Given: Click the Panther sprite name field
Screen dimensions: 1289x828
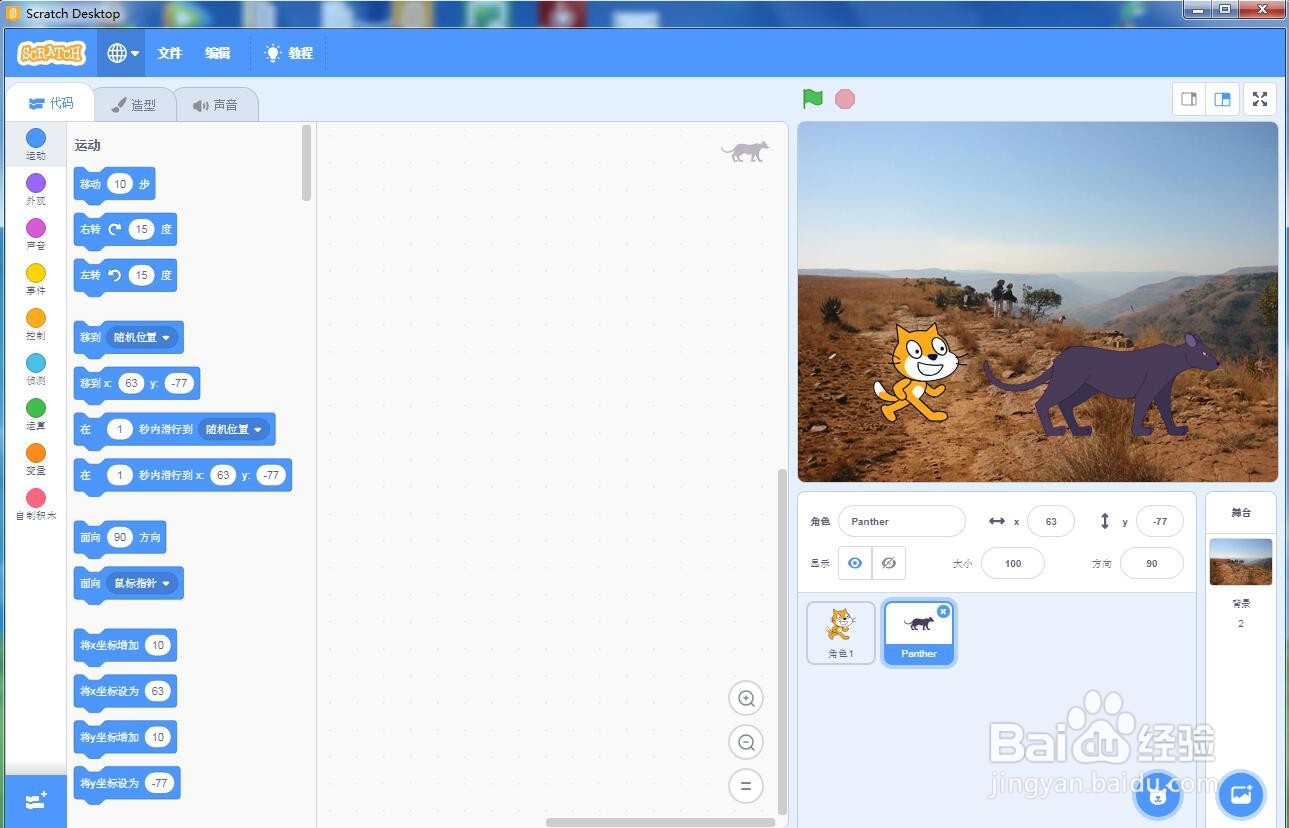Looking at the screenshot, I should click(901, 521).
